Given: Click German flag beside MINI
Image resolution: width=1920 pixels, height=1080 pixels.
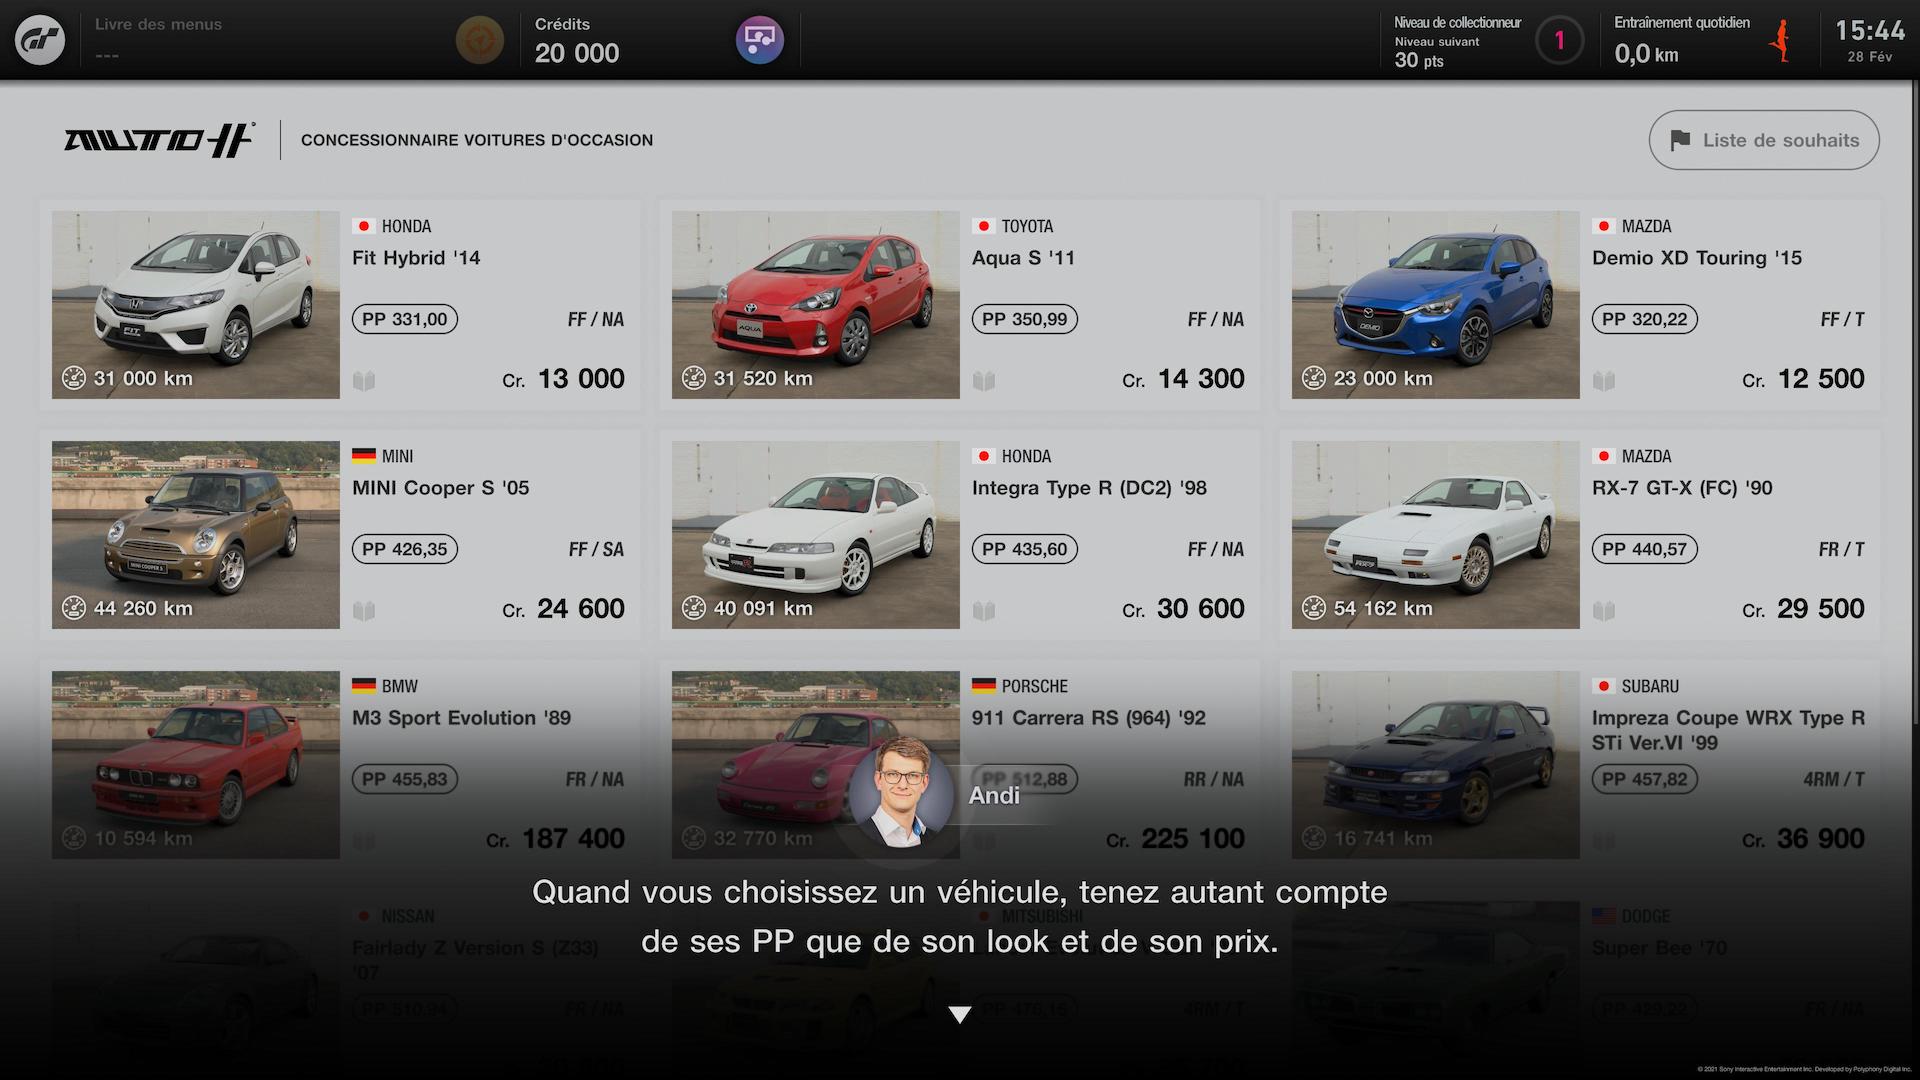Looking at the screenshot, I should [364, 456].
